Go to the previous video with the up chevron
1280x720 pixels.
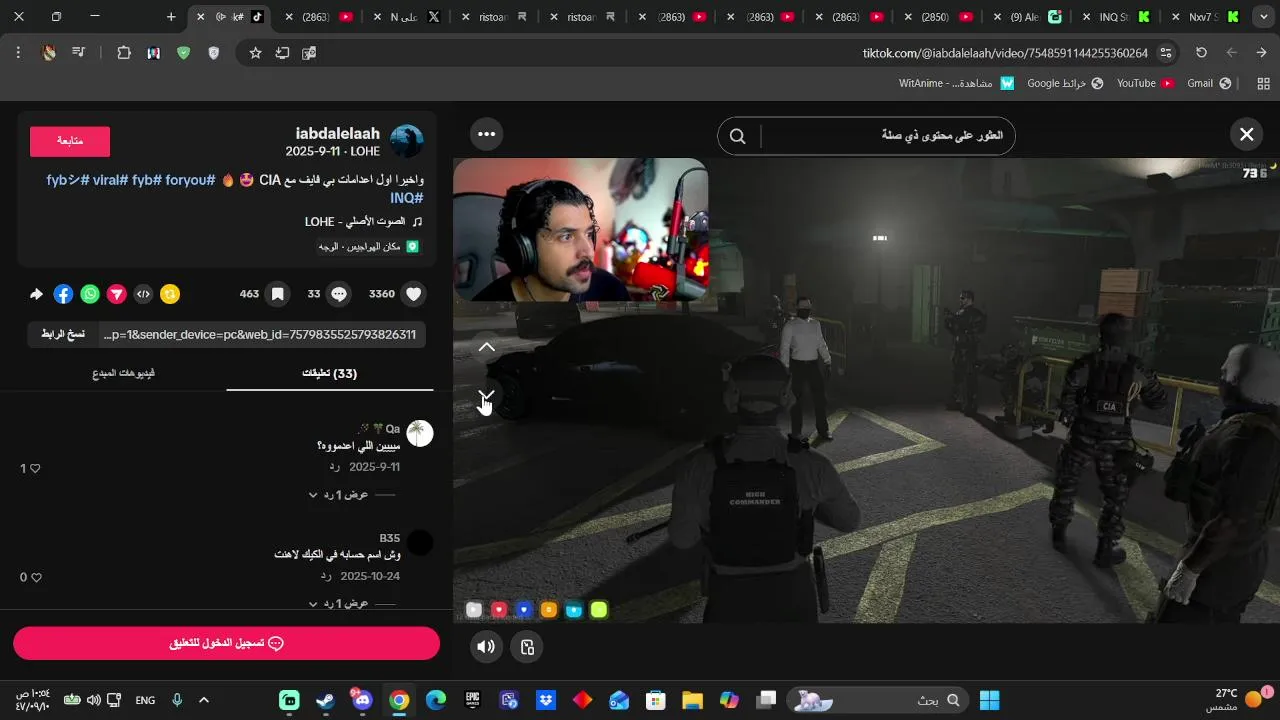486,347
